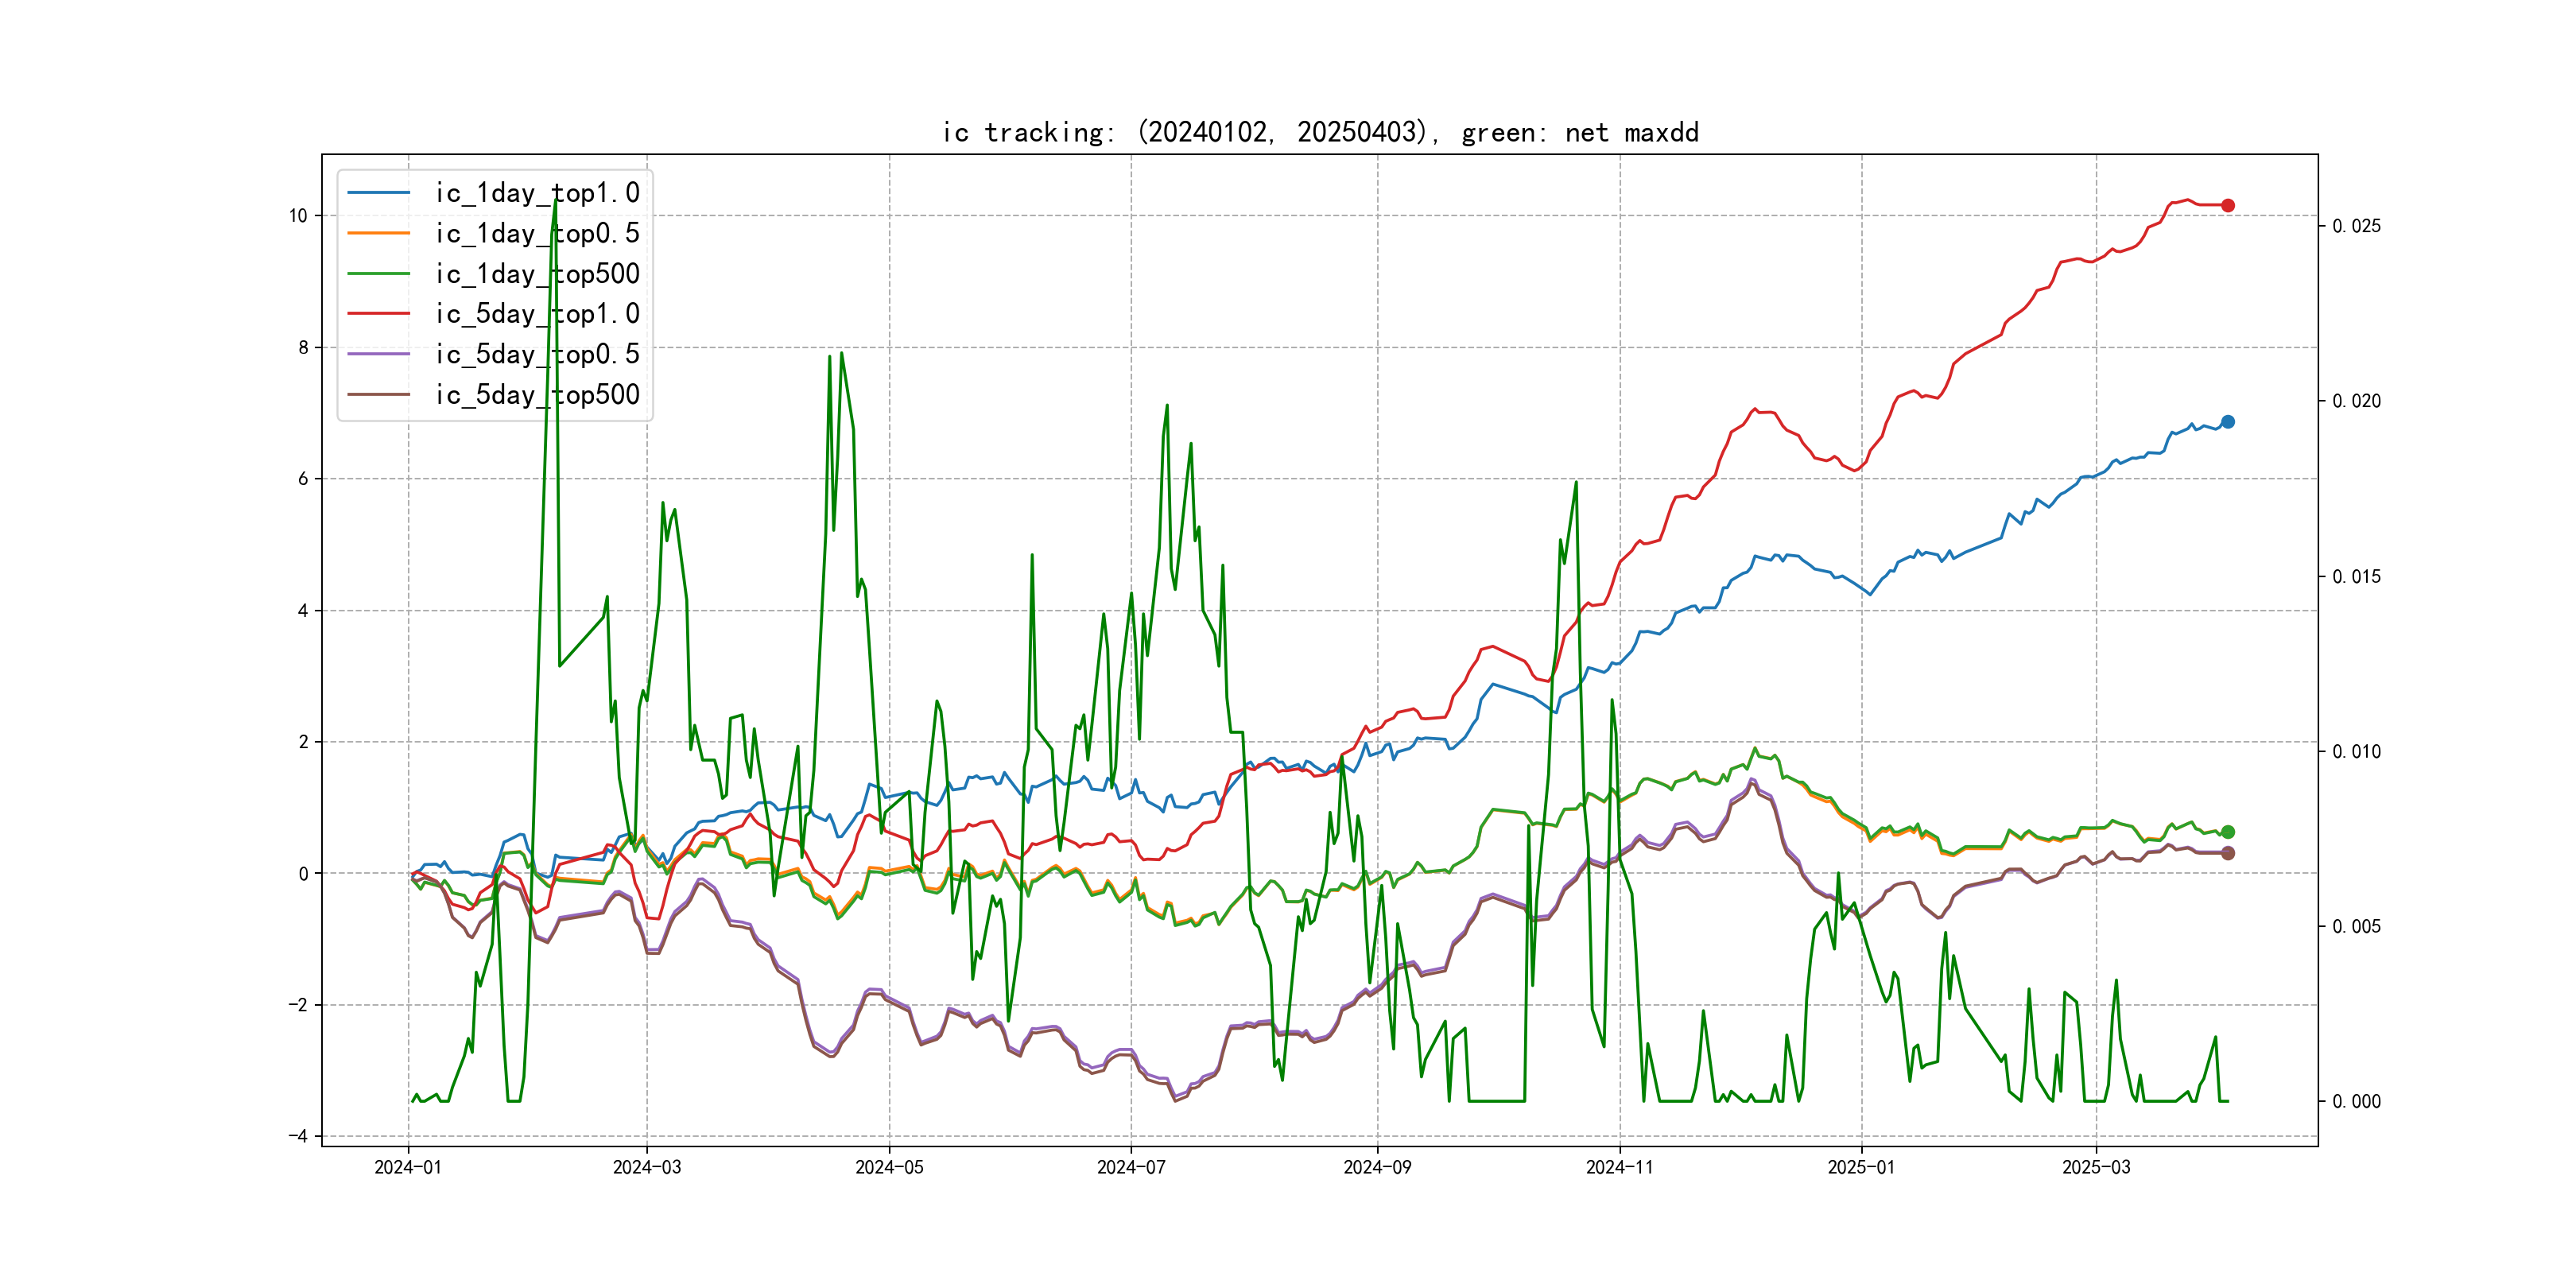Click the 2025-03 x-axis tick label
Image resolution: width=2576 pixels, height=1288 pixels.
tap(2096, 1167)
